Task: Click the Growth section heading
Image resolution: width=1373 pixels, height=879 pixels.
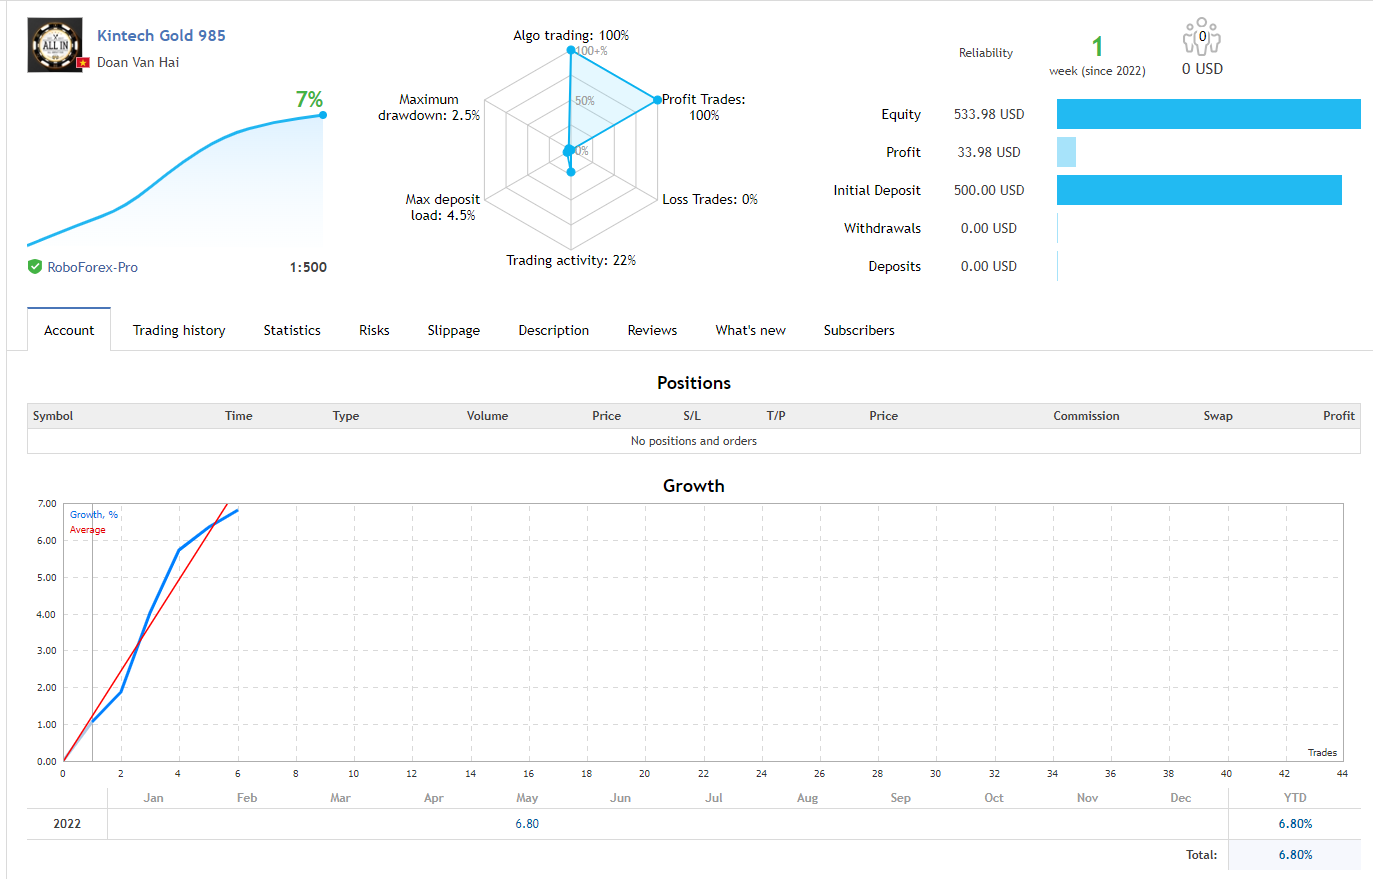Action: click(694, 486)
